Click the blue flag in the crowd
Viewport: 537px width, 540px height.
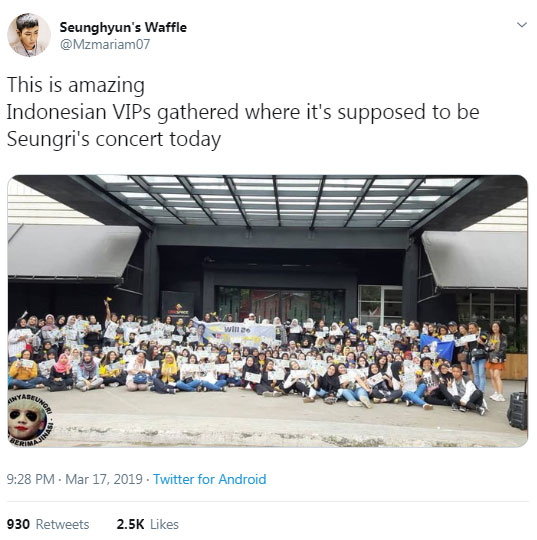436,347
